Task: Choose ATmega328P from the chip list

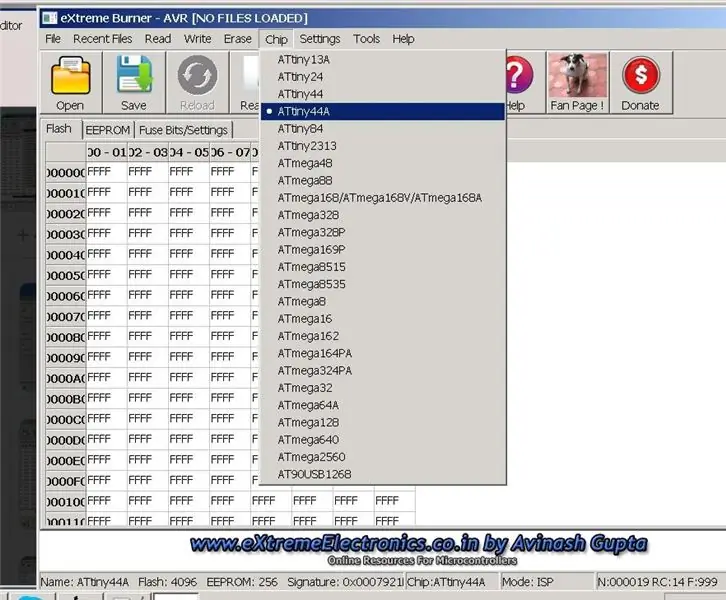Action: click(x=383, y=232)
